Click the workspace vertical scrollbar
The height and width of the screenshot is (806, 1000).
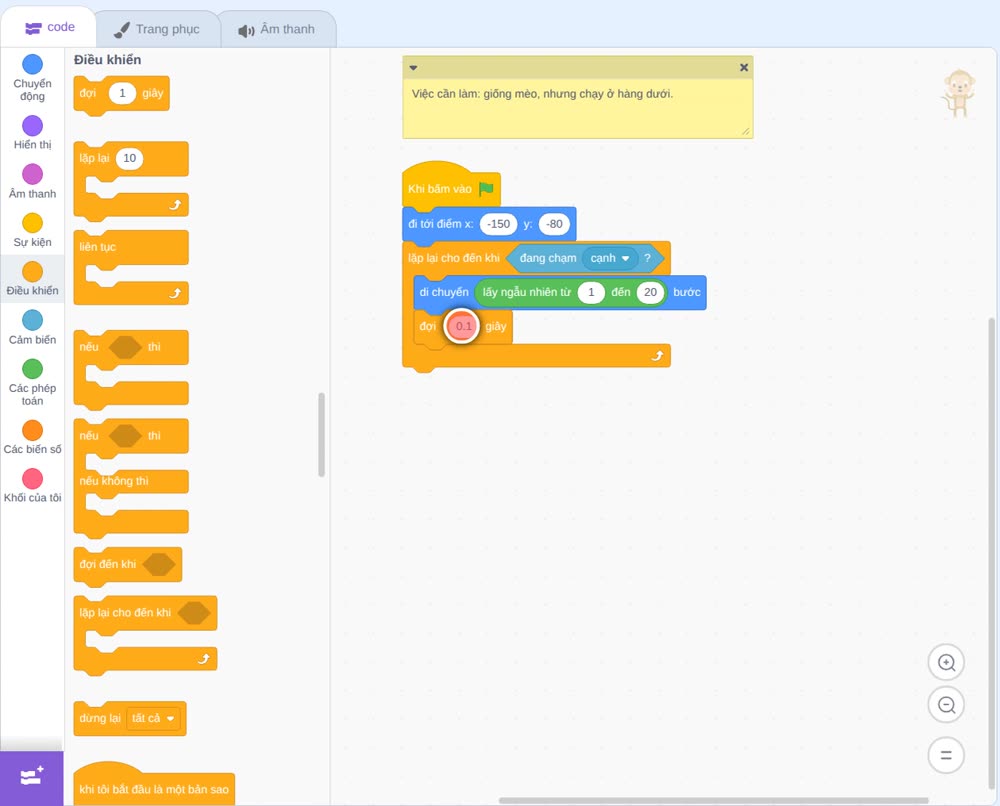tap(992, 553)
